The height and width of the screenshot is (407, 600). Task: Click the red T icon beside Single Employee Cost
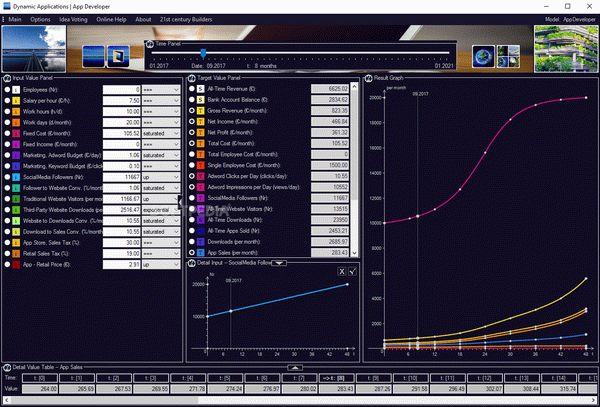pos(201,165)
